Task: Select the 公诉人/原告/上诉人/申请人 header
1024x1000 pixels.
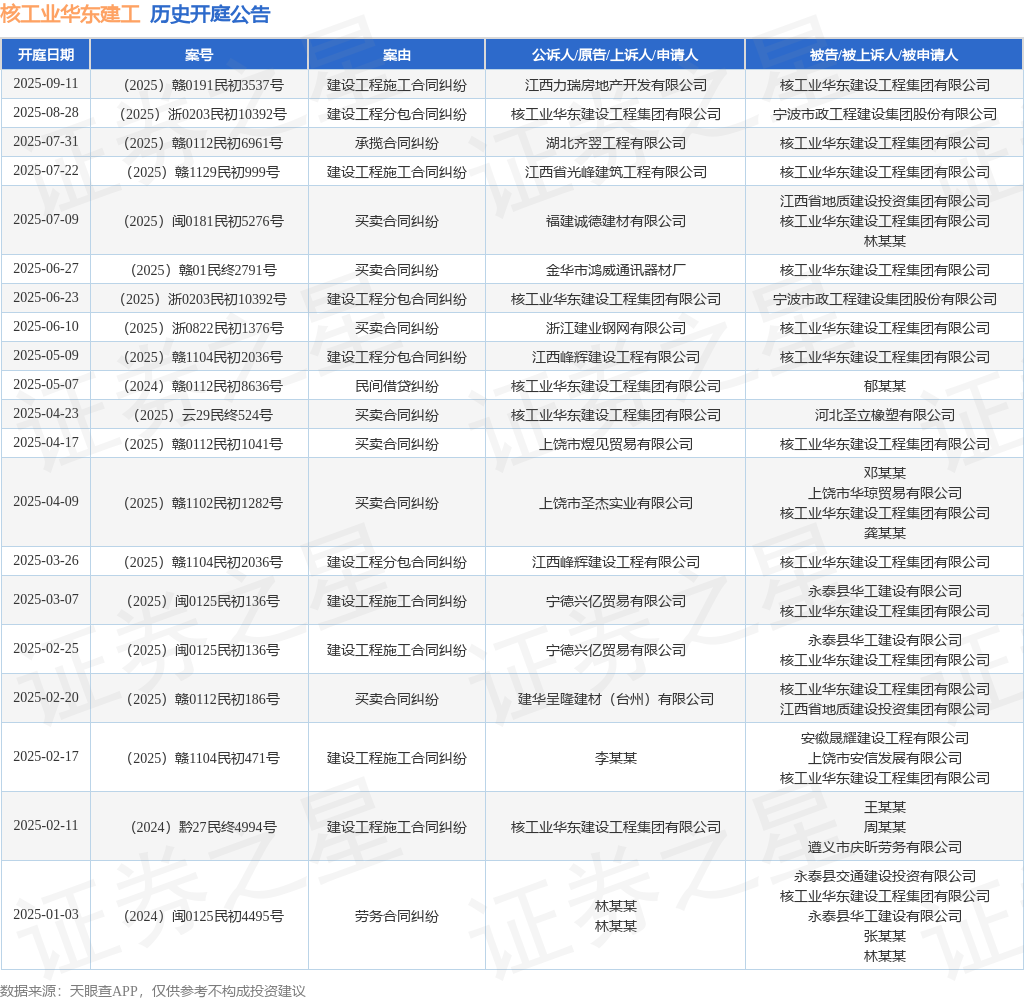Action: point(615,55)
